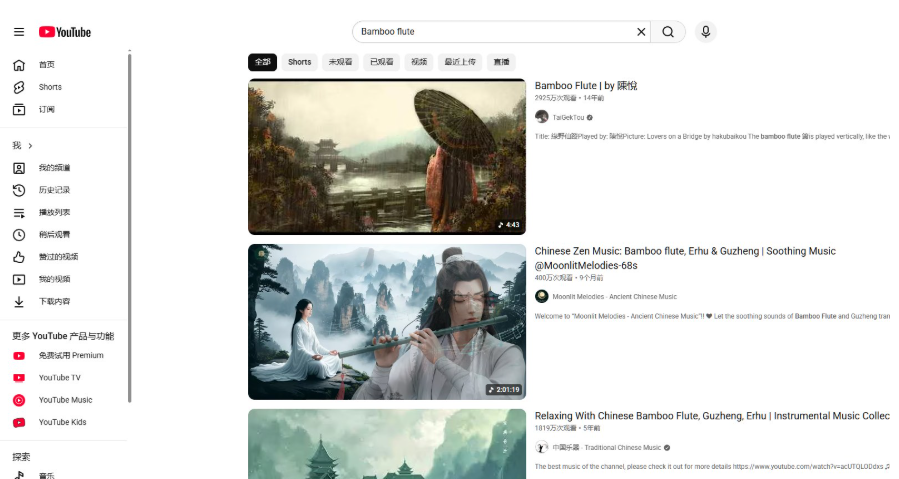The height and width of the screenshot is (479, 899).
Task: Select the 最近上传 filter chip
Action: [460, 62]
